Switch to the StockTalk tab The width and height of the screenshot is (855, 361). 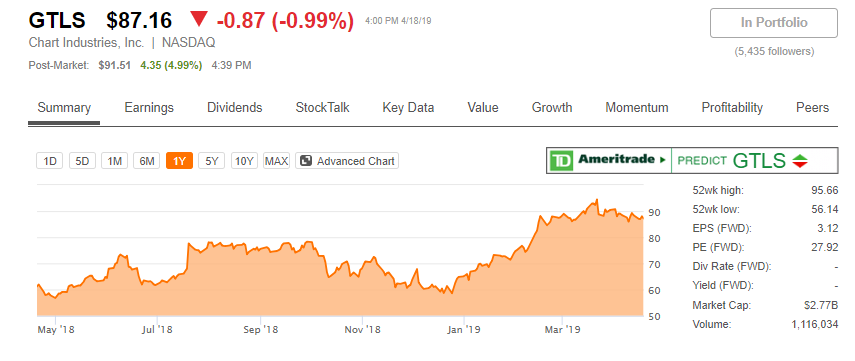(322, 107)
